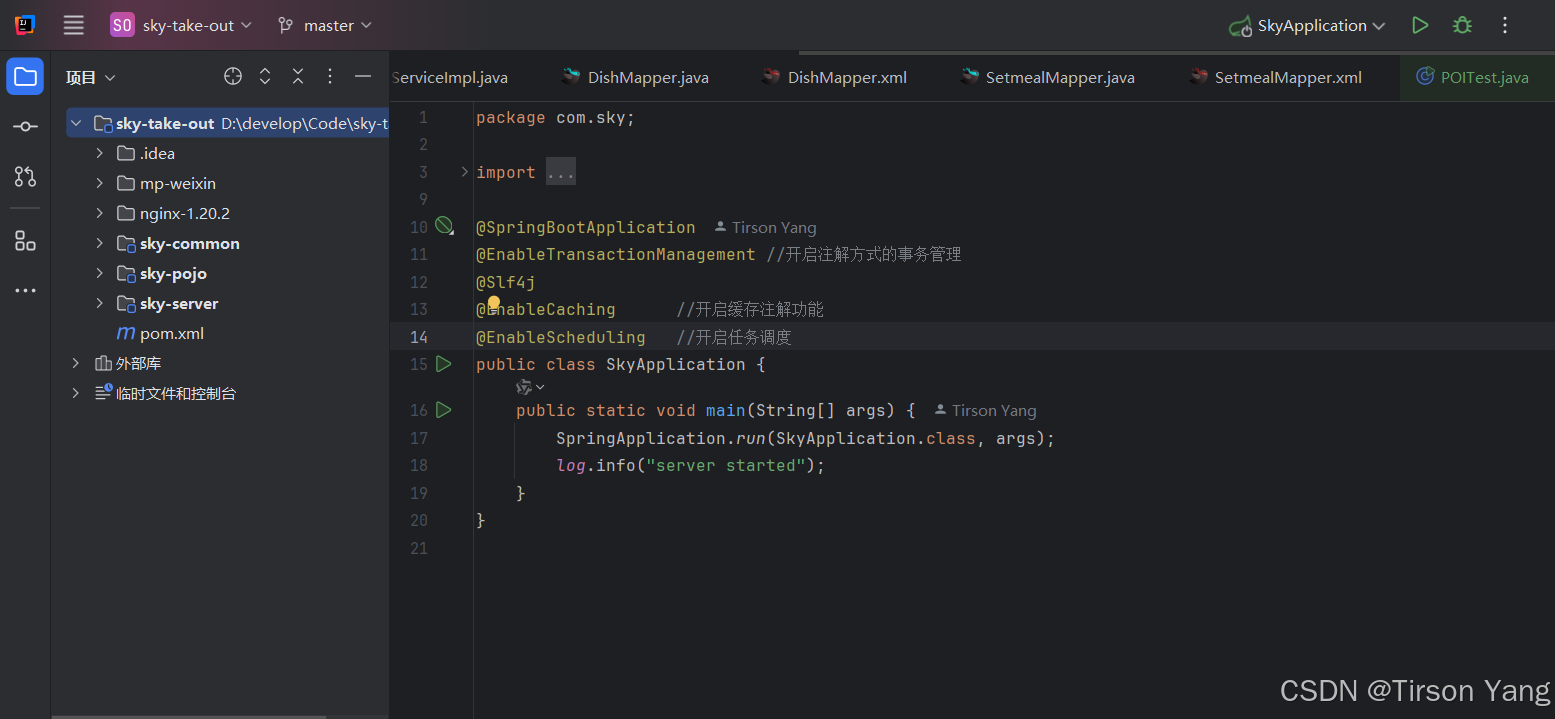The image size is (1555, 719).
Task: Start debugging with the bug icon
Action: coord(1462,25)
